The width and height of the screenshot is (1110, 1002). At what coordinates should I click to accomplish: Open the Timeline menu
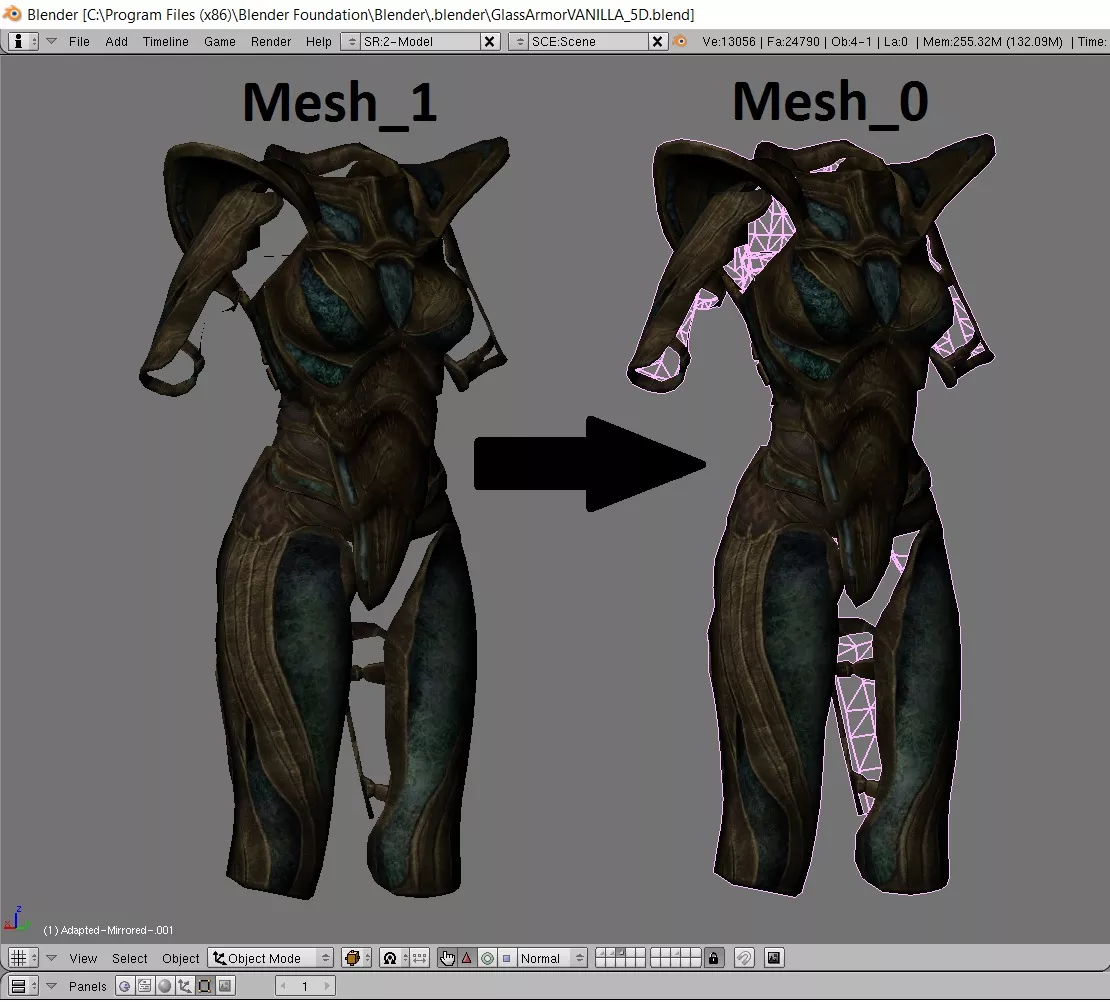pos(166,42)
